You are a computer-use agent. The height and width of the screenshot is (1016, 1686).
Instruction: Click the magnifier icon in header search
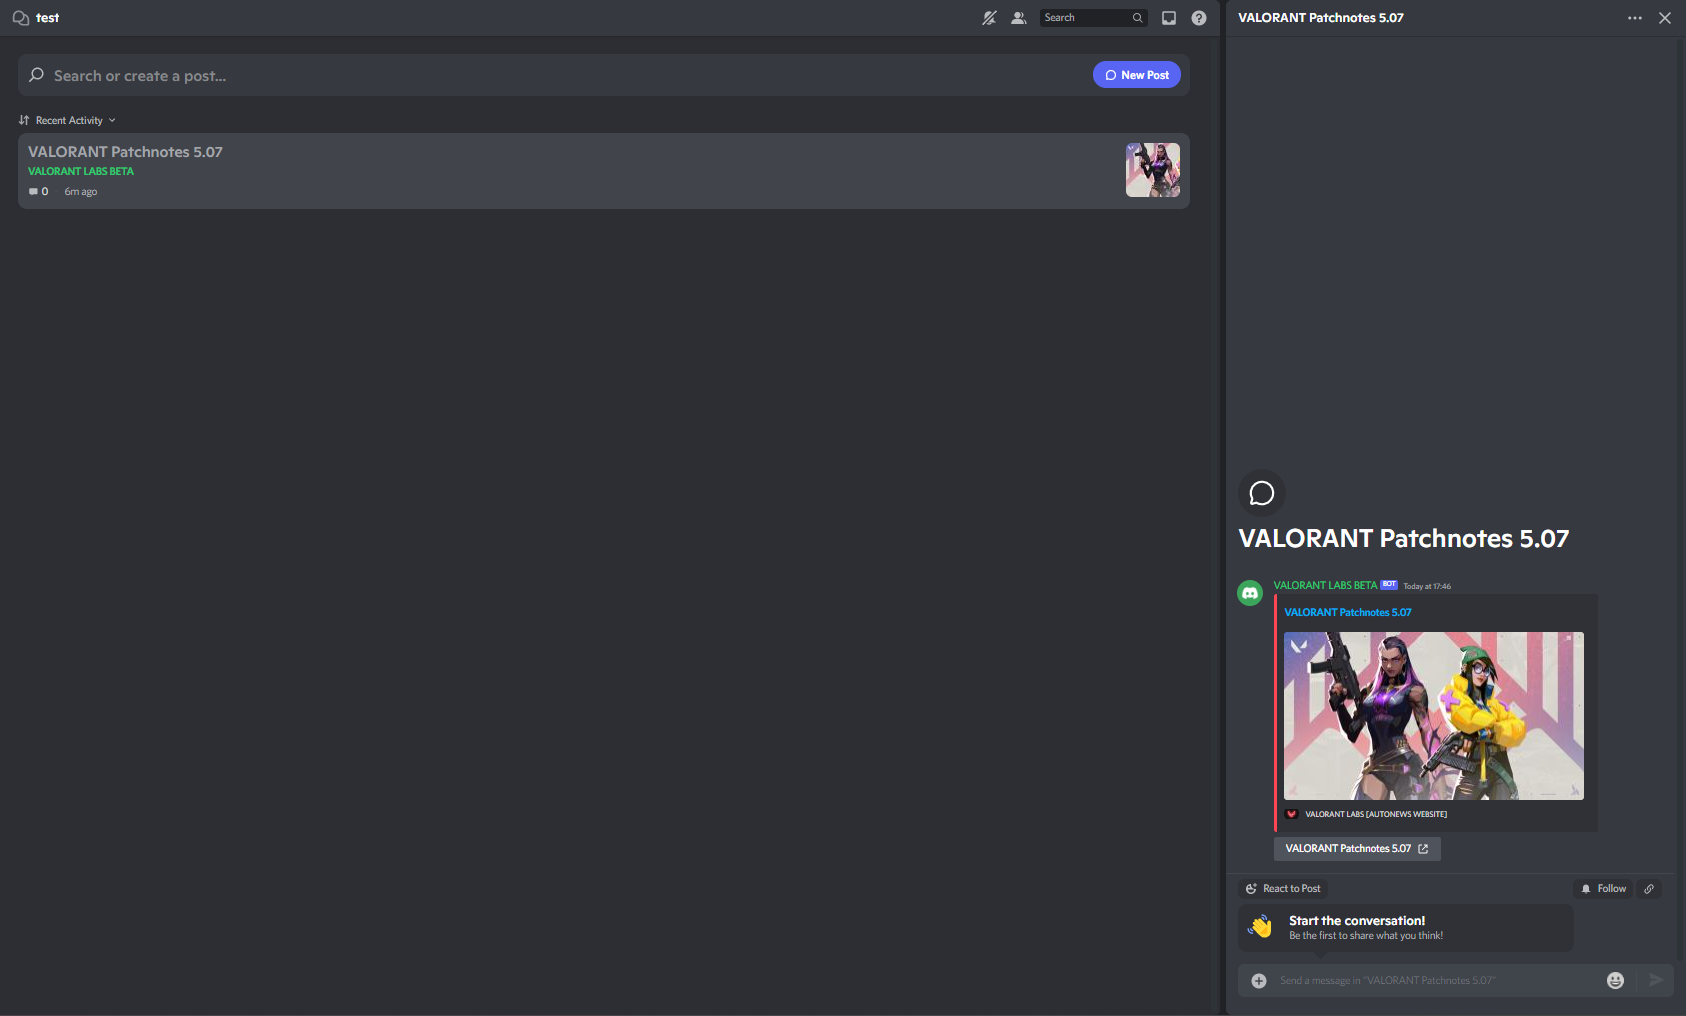click(x=1137, y=18)
